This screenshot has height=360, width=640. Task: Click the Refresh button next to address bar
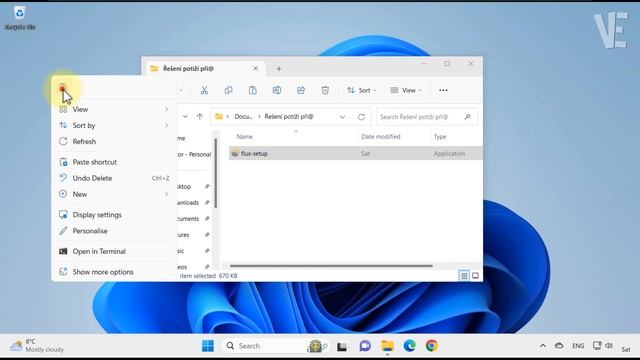[361, 117]
